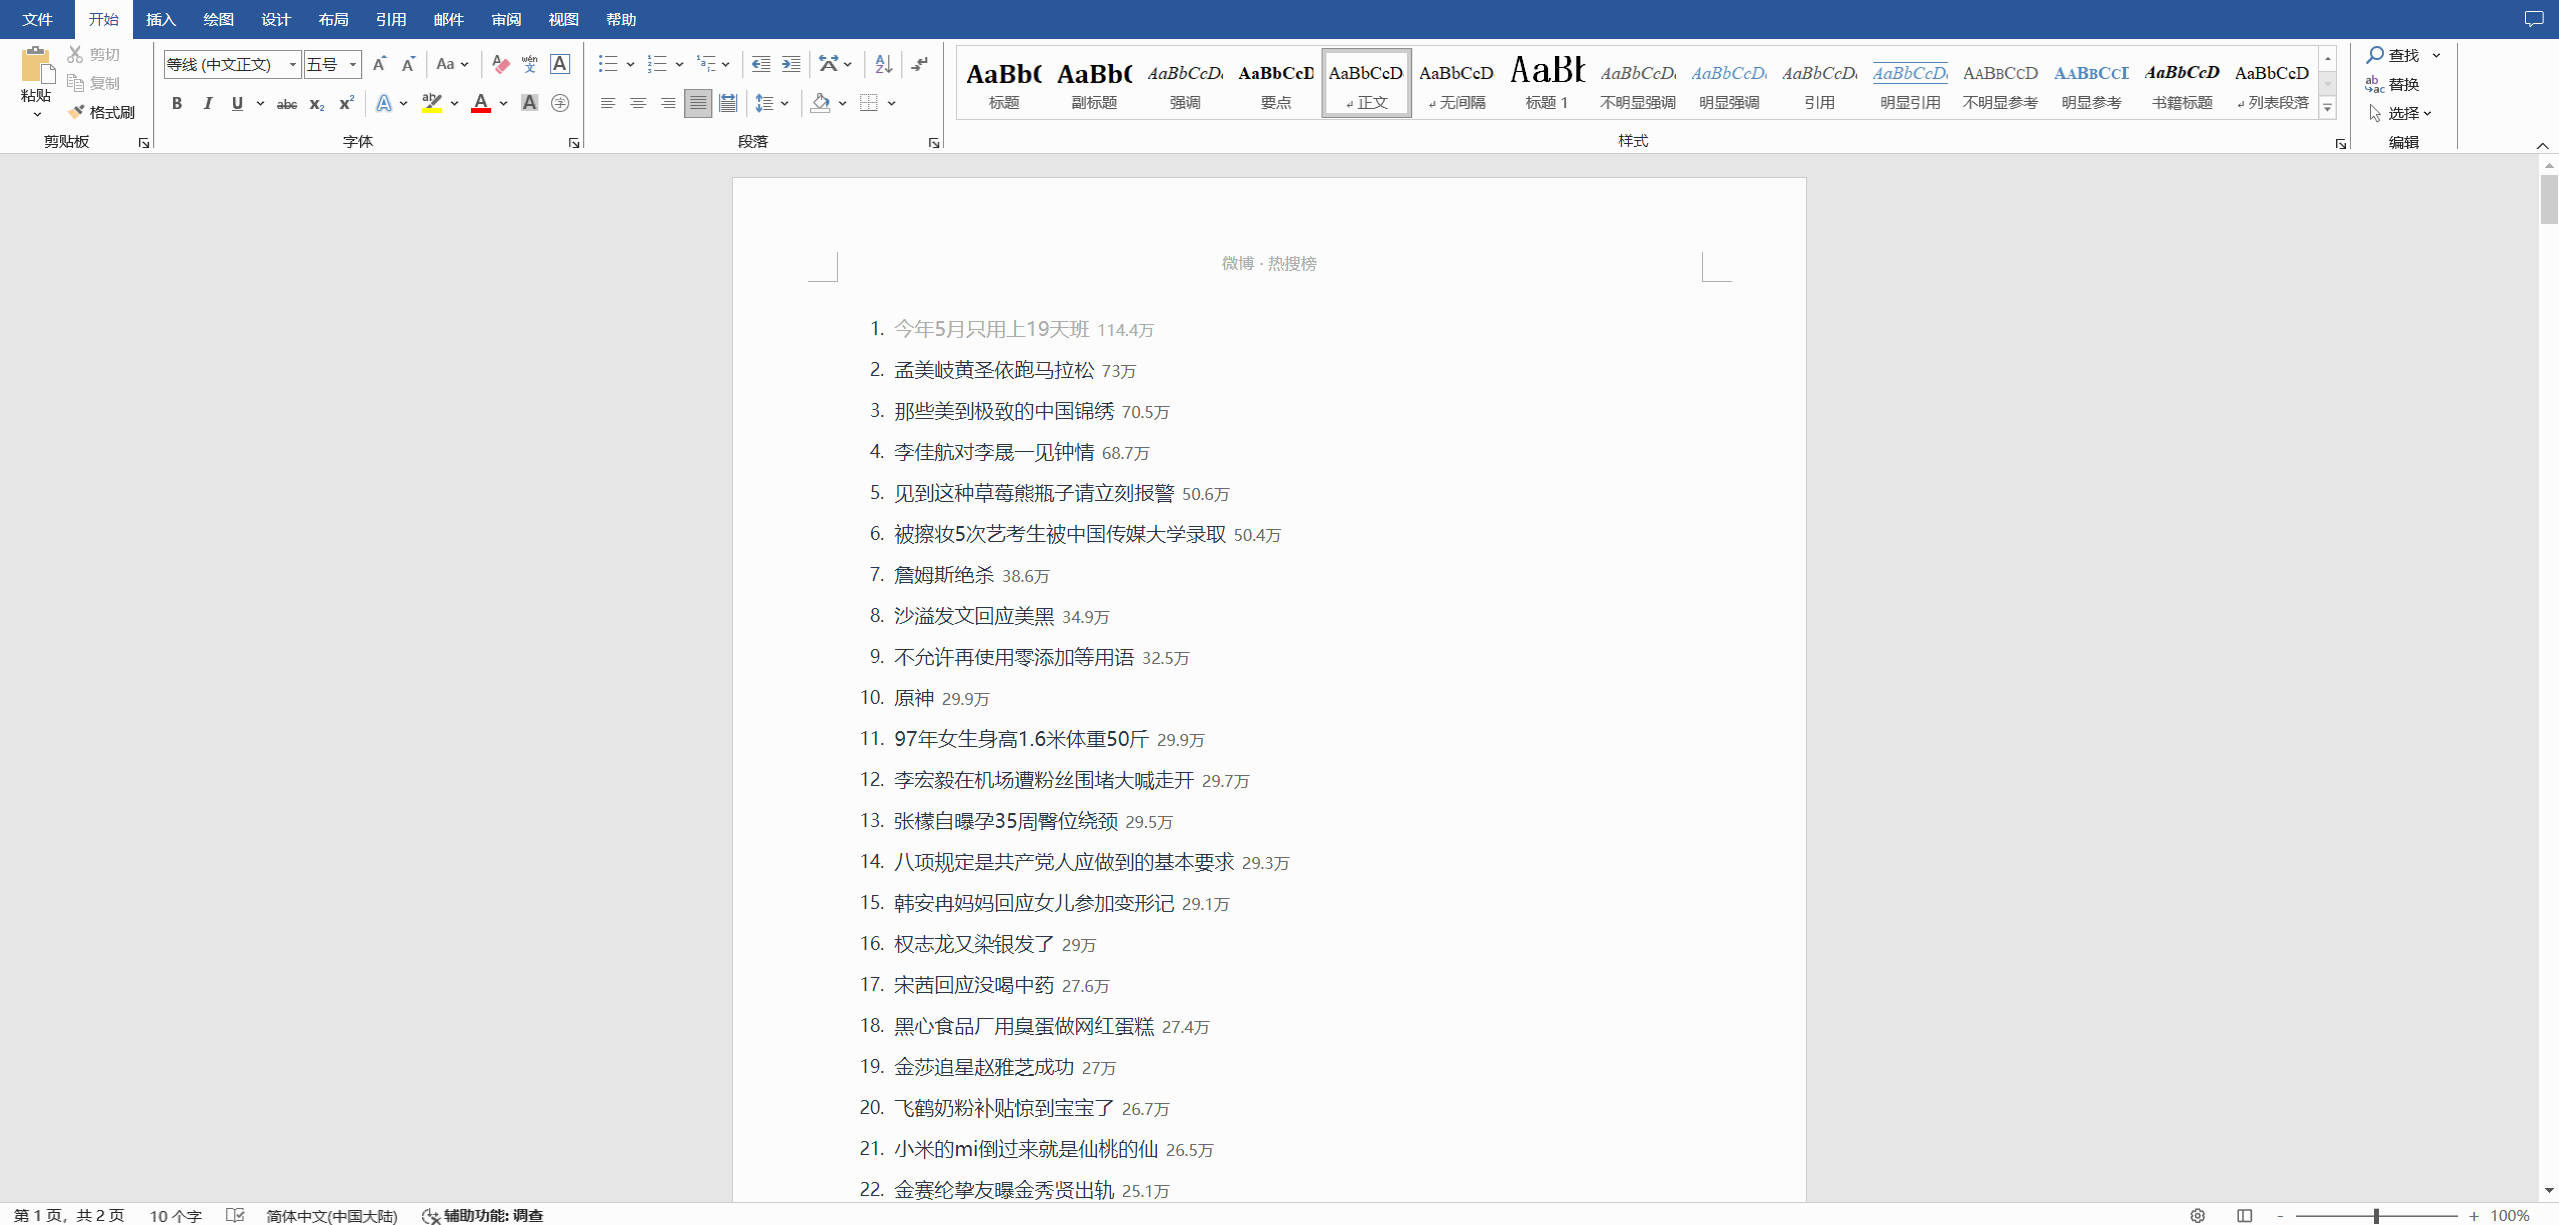2559x1225 pixels.
Task: Open the comments icon in title bar
Action: (x=2533, y=19)
